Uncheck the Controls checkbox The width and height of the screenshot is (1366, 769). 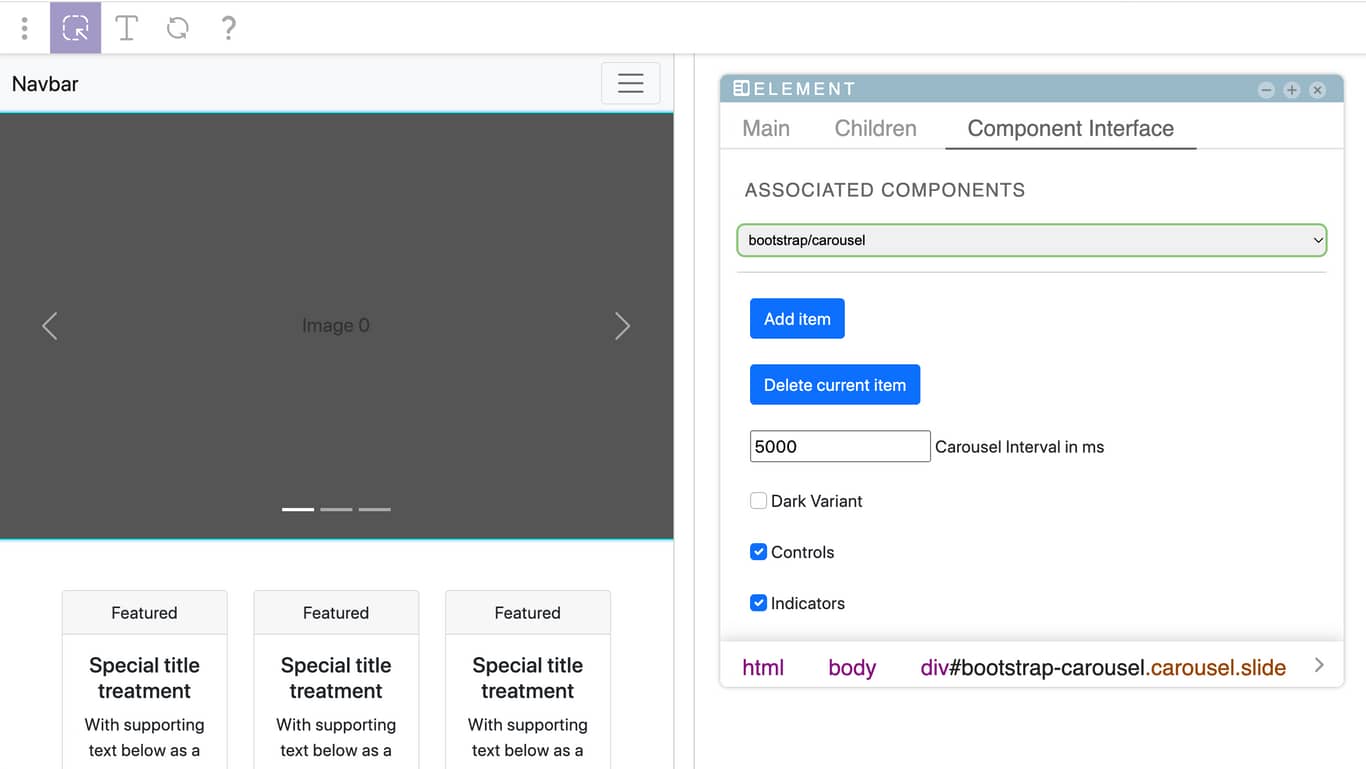point(759,552)
